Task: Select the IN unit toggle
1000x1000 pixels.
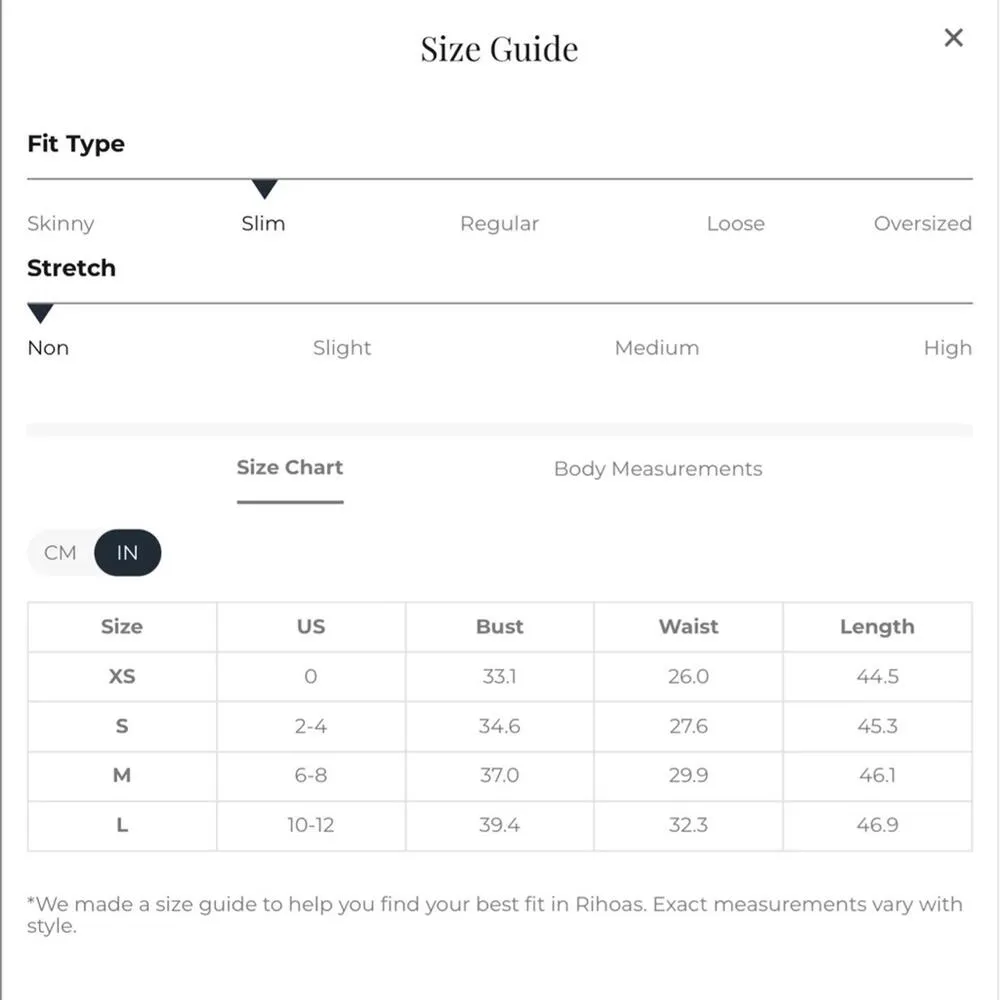Action: (127, 552)
